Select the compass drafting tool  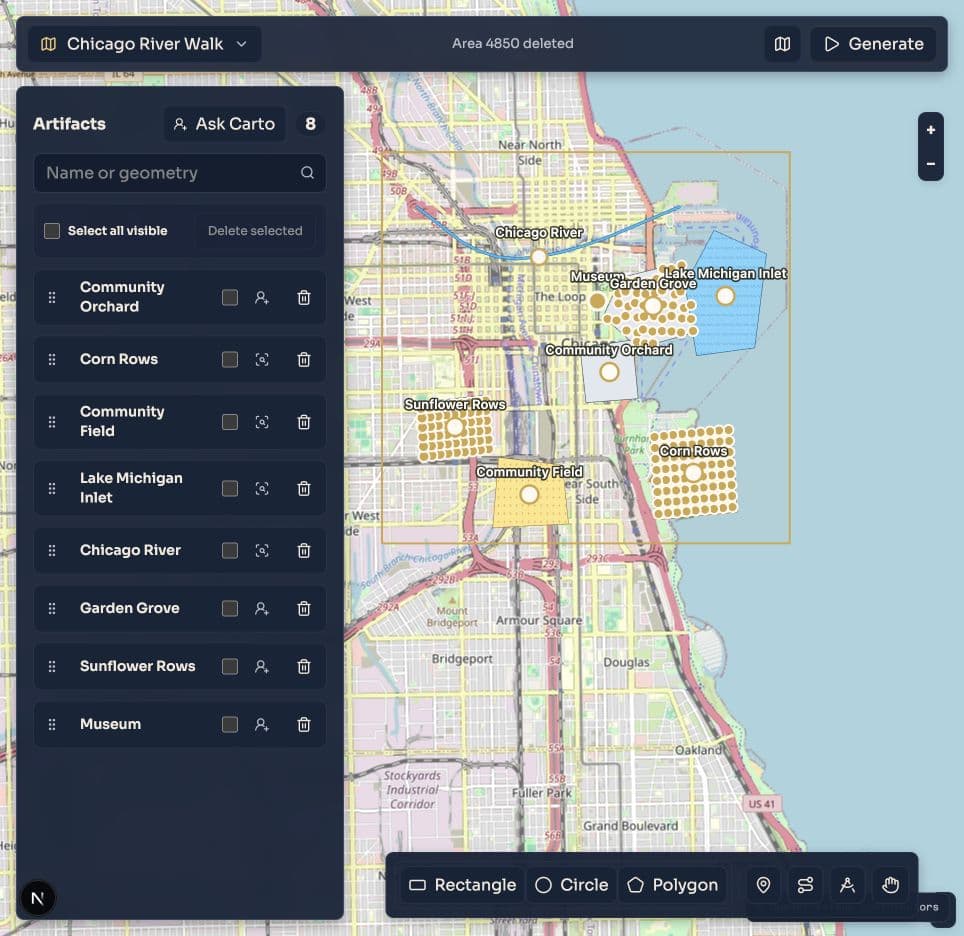[848, 885]
